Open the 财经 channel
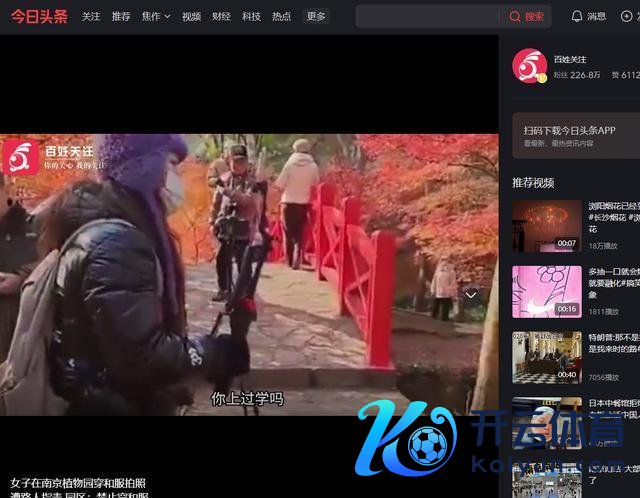The width and height of the screenshot is (640, 498). (221, 17)
